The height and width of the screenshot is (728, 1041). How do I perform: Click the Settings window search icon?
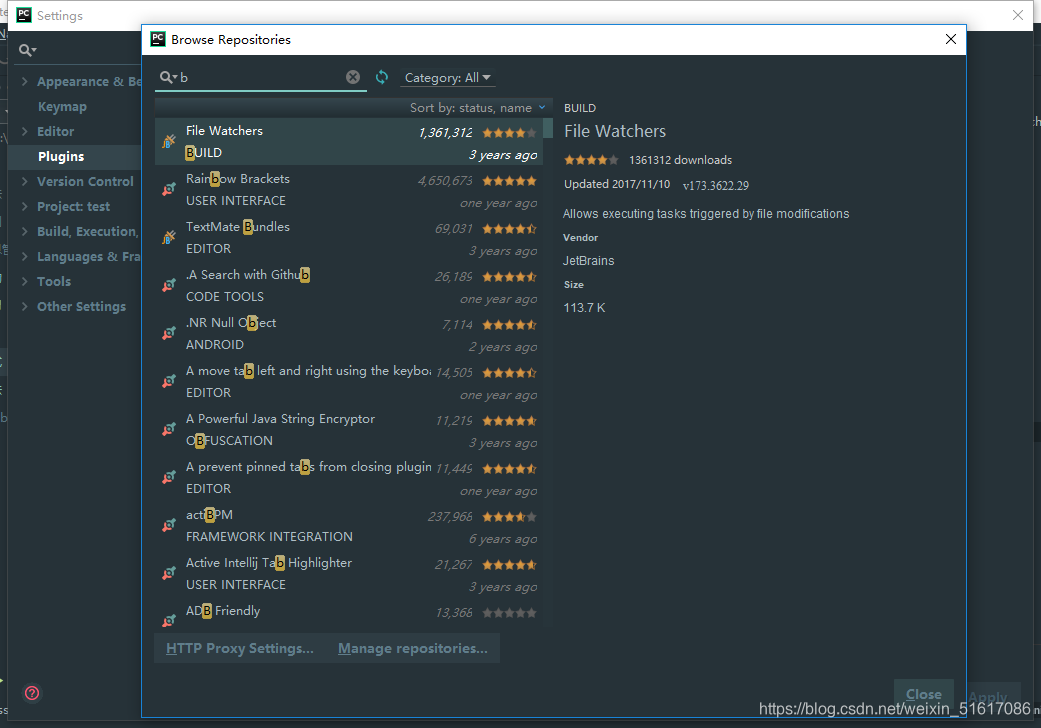point(27,50)
